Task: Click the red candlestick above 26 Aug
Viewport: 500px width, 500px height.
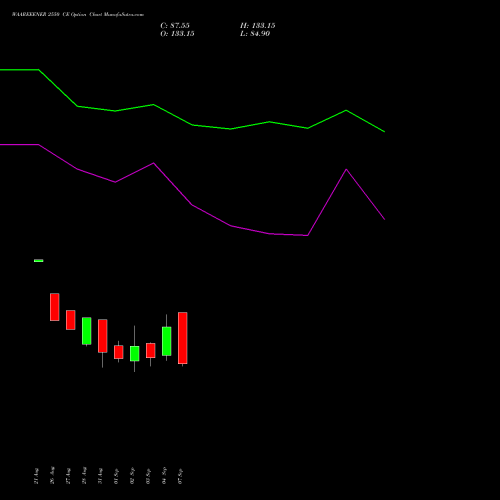Action: pyautogui.click(x=55, y=307)
